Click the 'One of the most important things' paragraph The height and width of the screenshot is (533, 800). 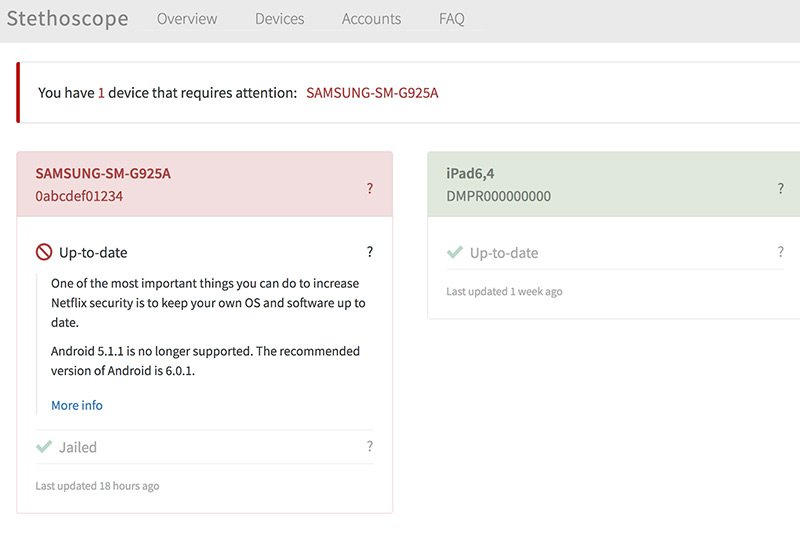208,303
